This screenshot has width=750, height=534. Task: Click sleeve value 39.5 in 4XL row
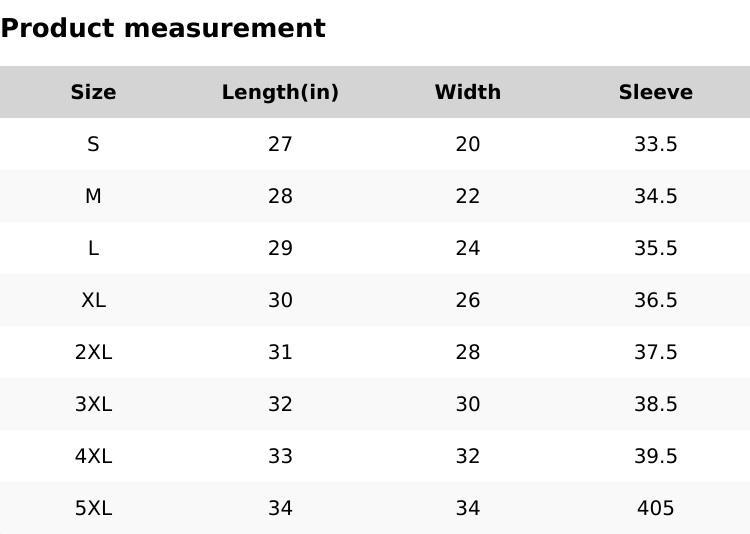[x=655, y=456]
